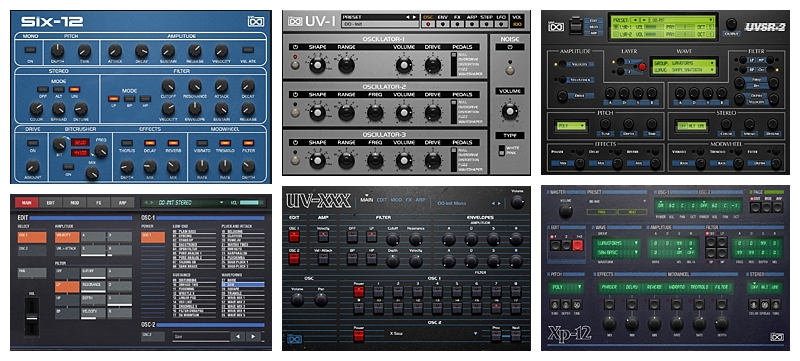Screen dimensions: 800x361
Task: Toggle the SIX-12 Mono On switch
Action: [x=31, y=50]
